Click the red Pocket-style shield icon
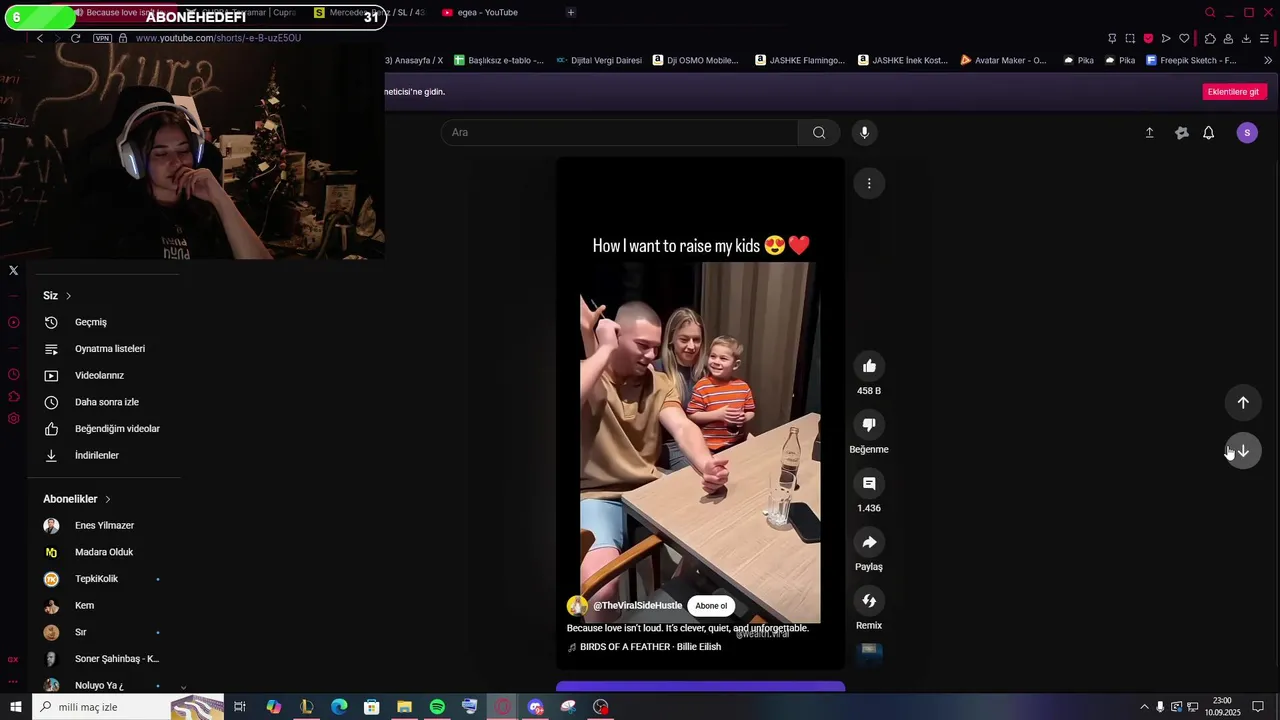Image resolution: width=1280 pixels, height=720 pixels. (x=1148, y=38)
